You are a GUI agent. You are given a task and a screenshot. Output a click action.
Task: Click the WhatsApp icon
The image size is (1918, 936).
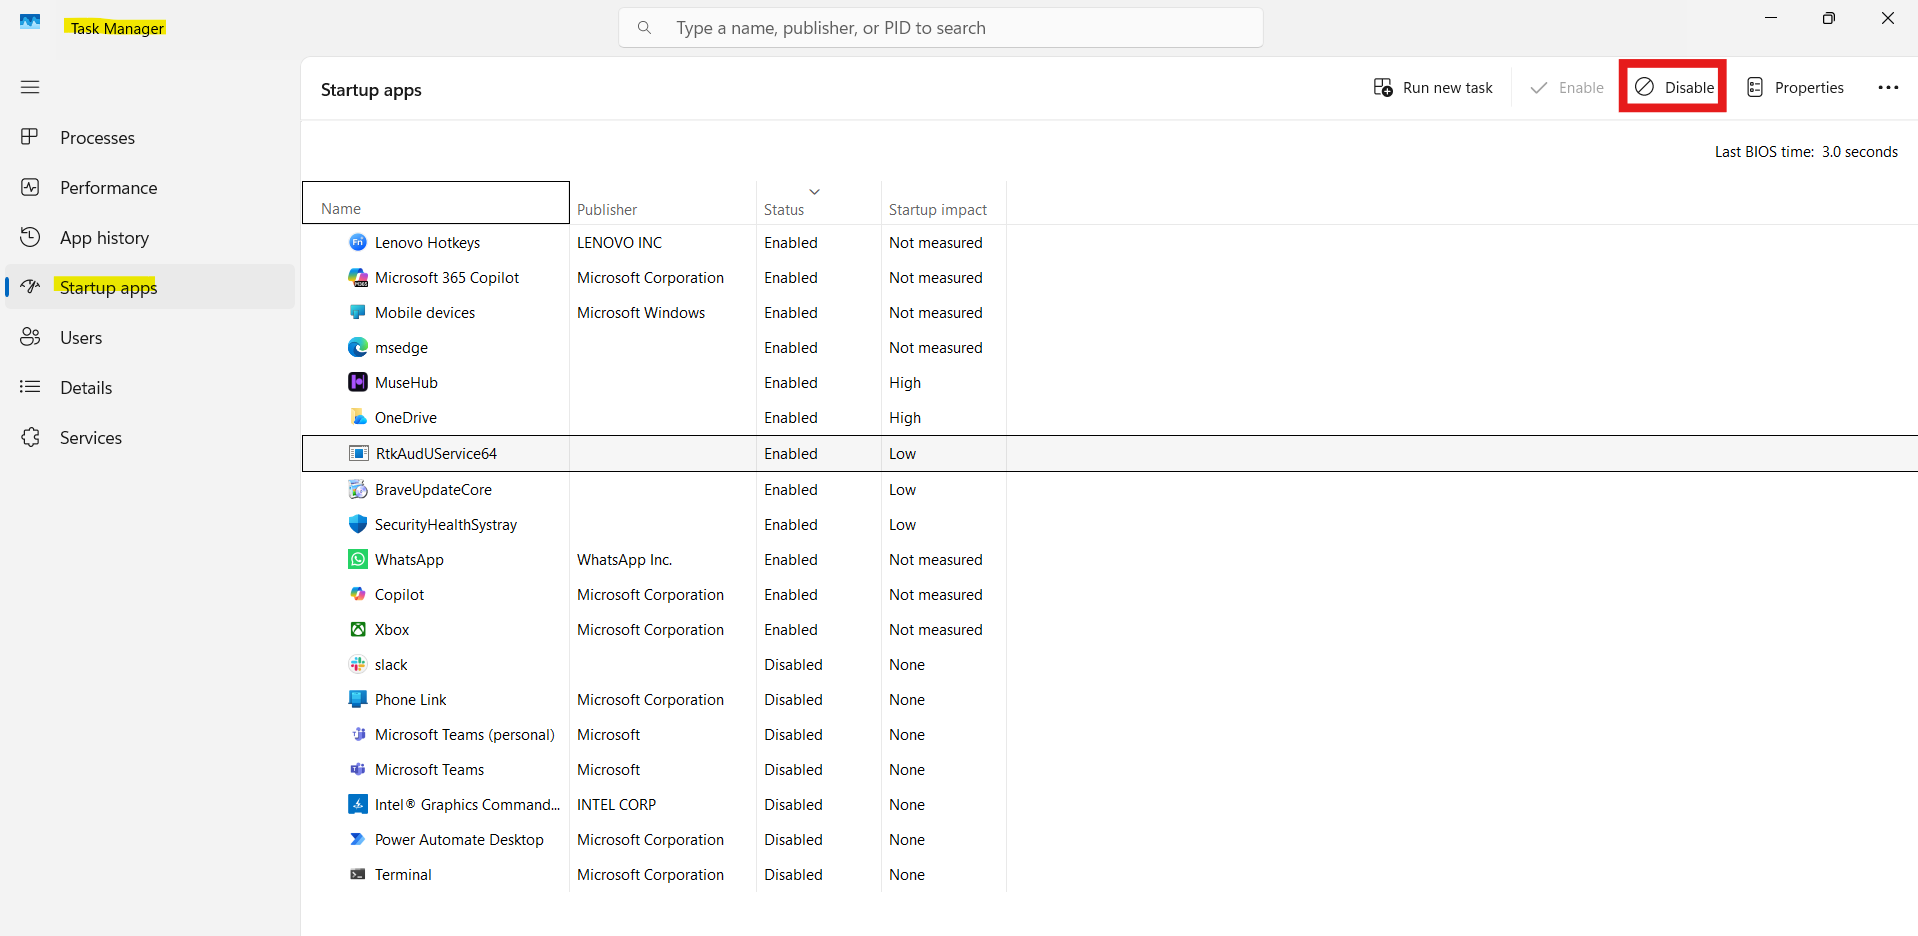pos(357,559)
